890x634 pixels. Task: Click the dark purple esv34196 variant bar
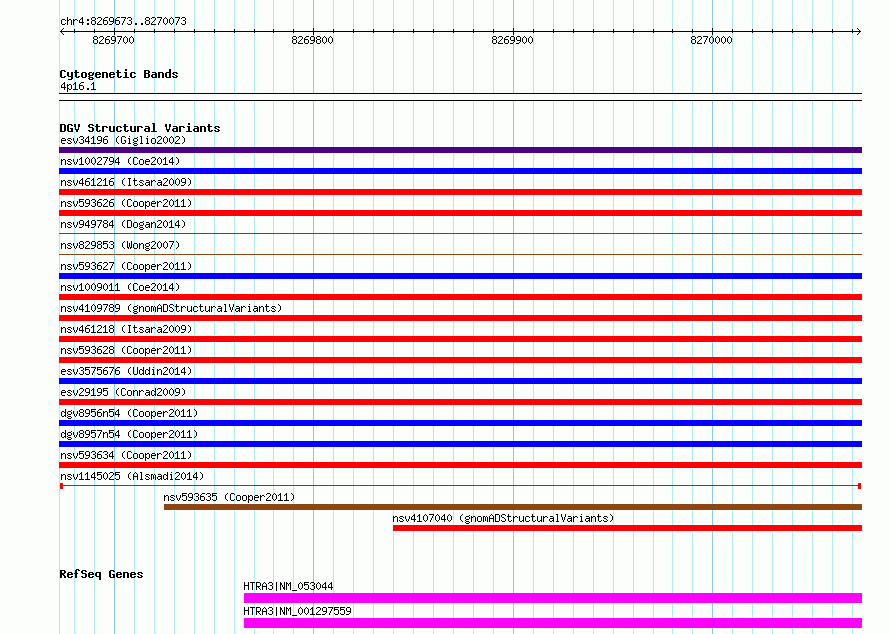tap(460, 150)
